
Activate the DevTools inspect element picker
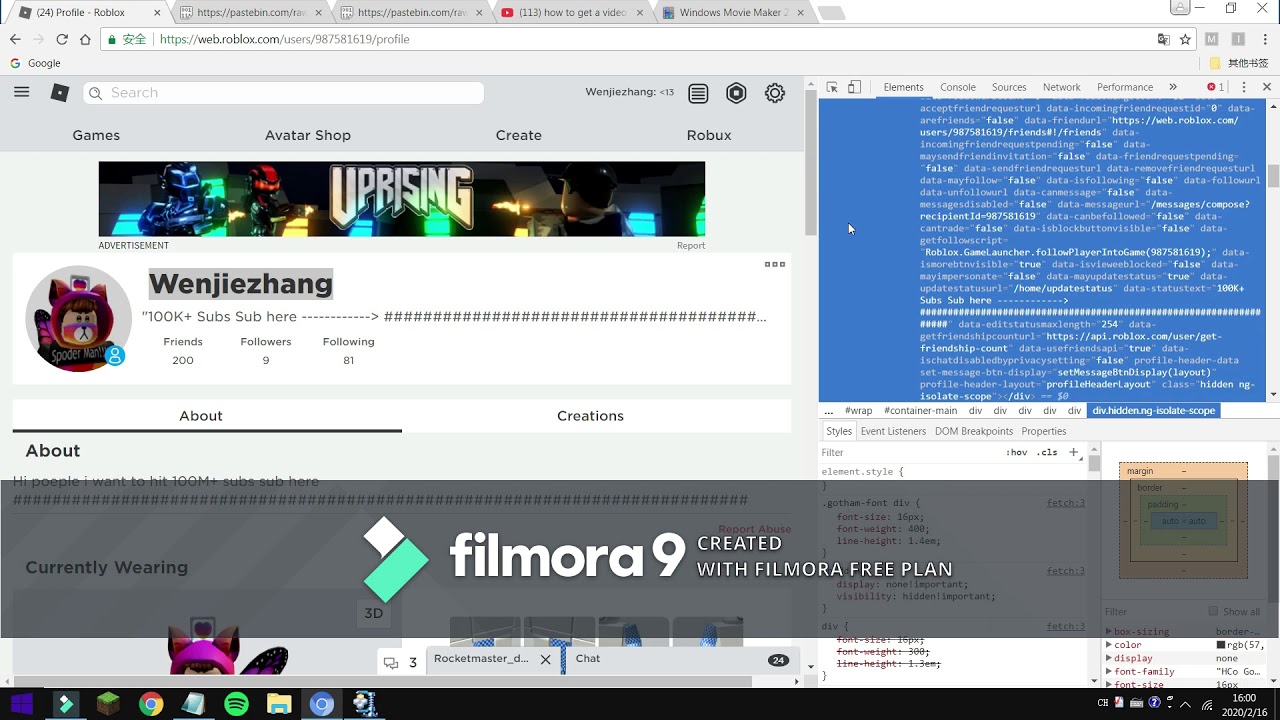(x=832, y=87)
